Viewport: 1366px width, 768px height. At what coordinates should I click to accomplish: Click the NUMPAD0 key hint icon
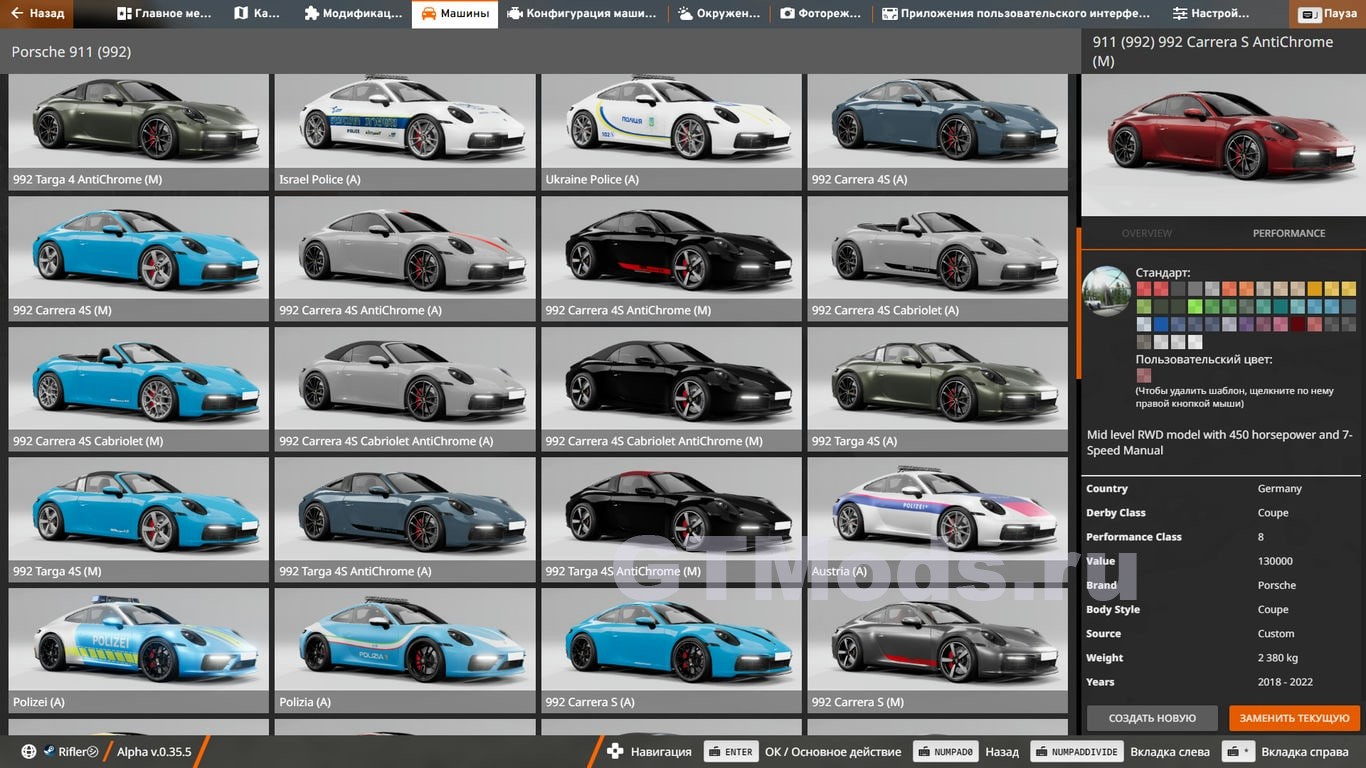point(945,752)
